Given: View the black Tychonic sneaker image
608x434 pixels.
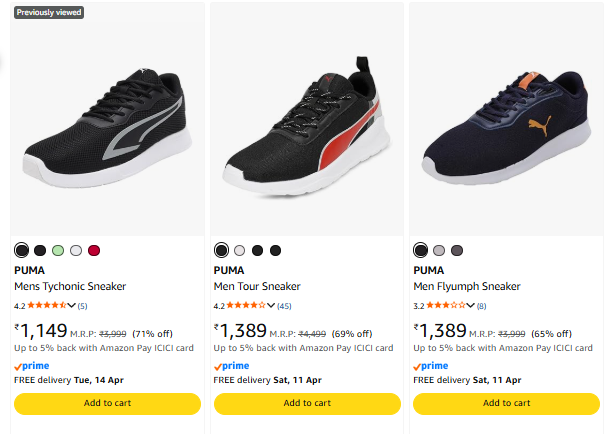Looking at the screenshot, I should click(x=107, y=125).
